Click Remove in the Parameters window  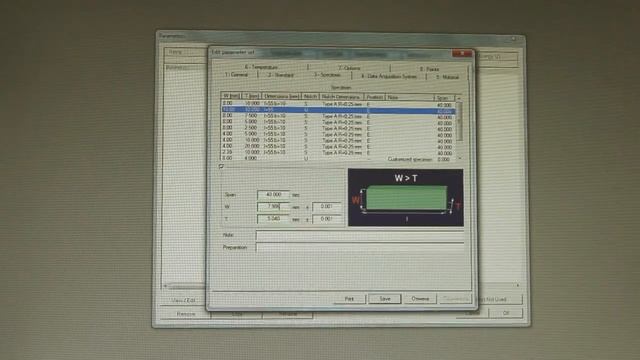[186, 314]
